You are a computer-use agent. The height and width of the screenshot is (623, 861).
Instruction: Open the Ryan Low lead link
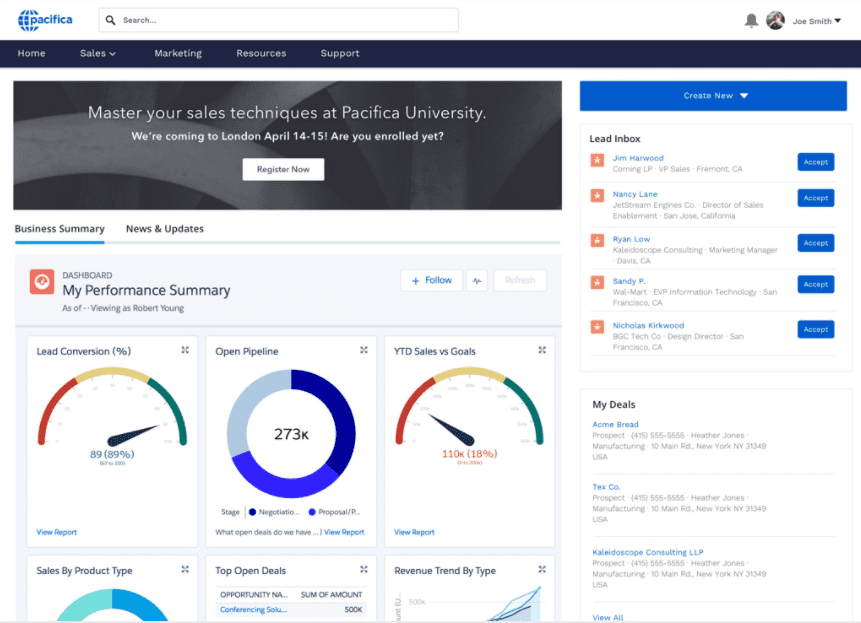(631, 239)
